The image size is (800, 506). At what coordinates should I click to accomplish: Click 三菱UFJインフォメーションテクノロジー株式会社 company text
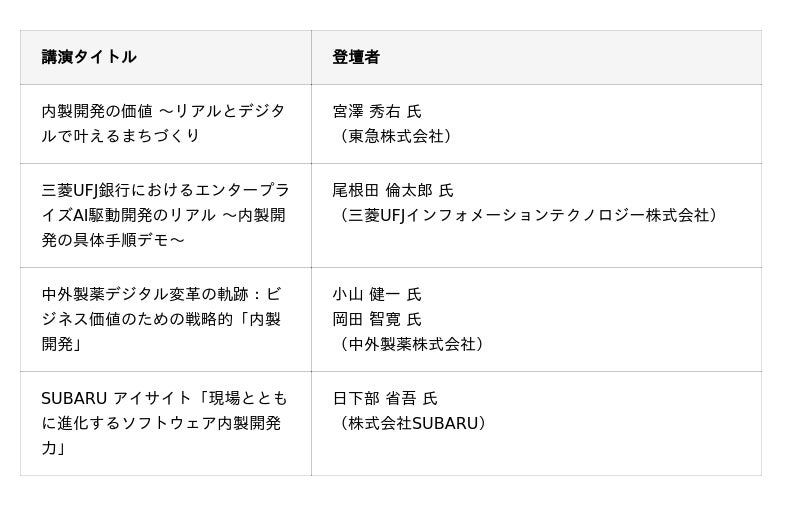tap(529, 215)
